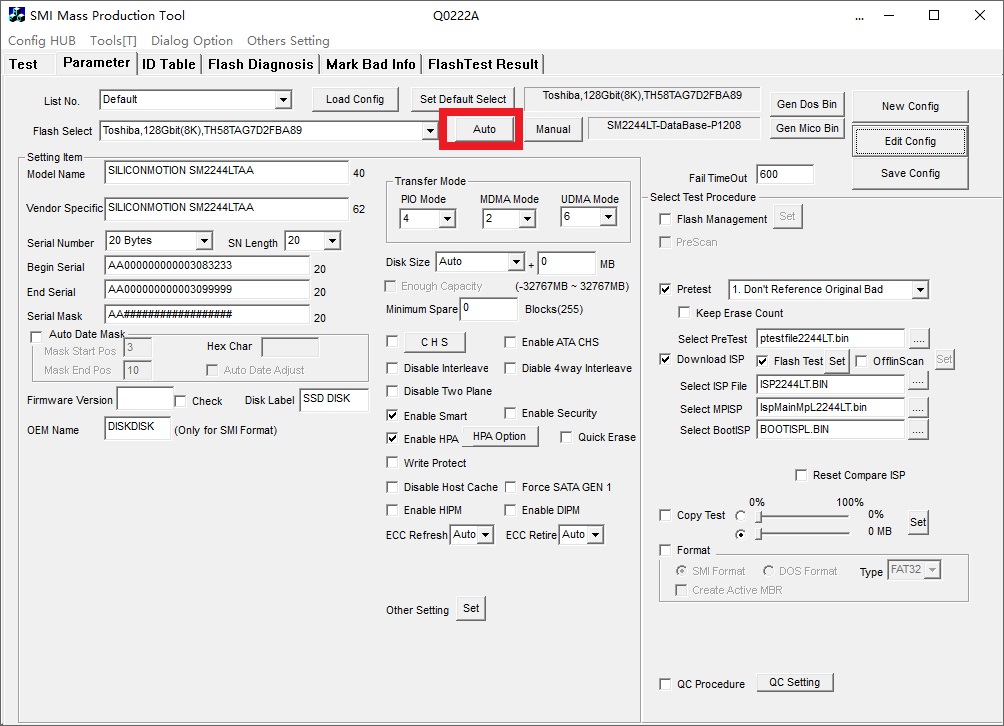Enable the Write Protect checkbox
The image size is (1004, 726).
point(392,463)
